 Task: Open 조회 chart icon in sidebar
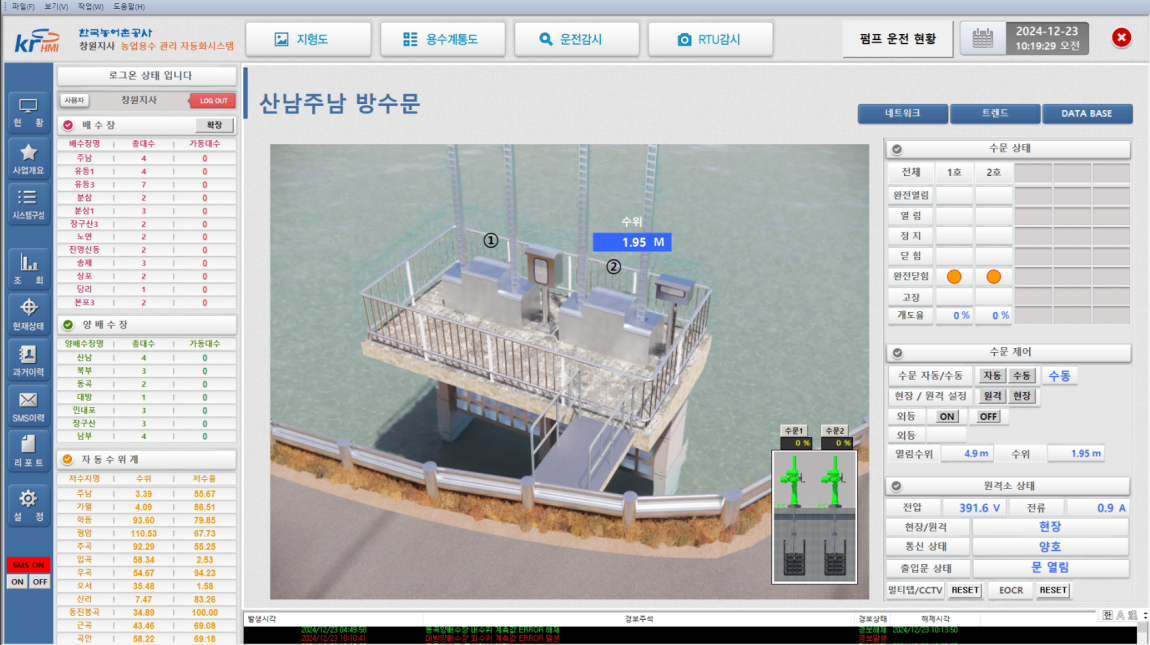pos(28,269)
